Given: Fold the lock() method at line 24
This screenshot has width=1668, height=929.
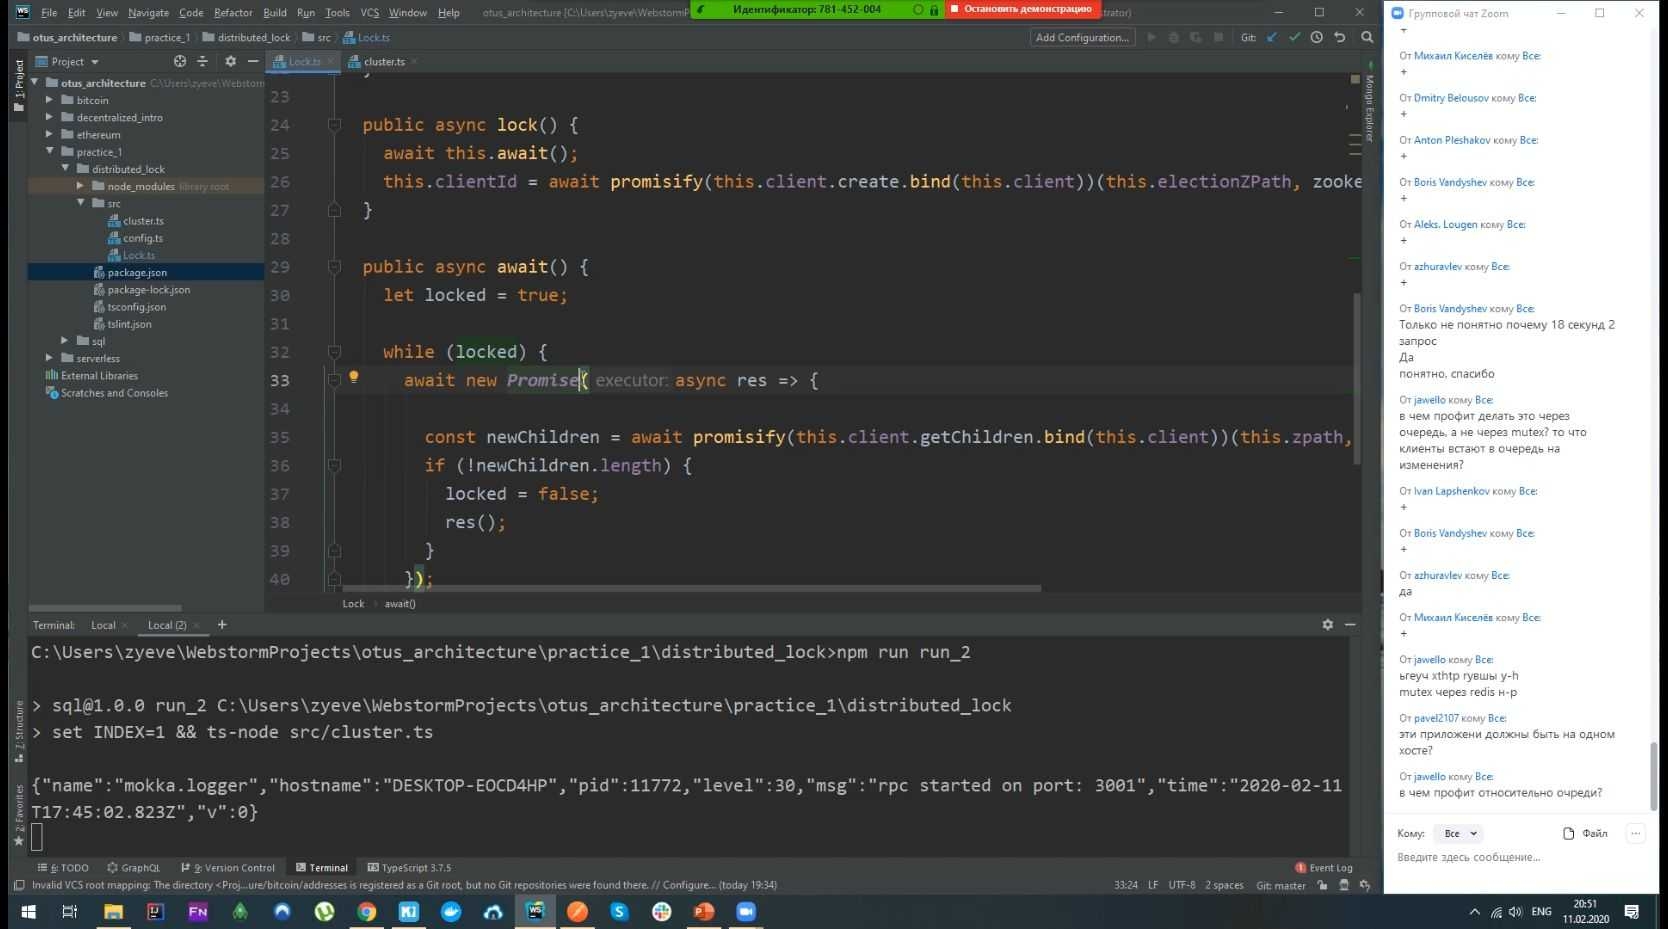Looking at the screenshot, I should point(335,125).
